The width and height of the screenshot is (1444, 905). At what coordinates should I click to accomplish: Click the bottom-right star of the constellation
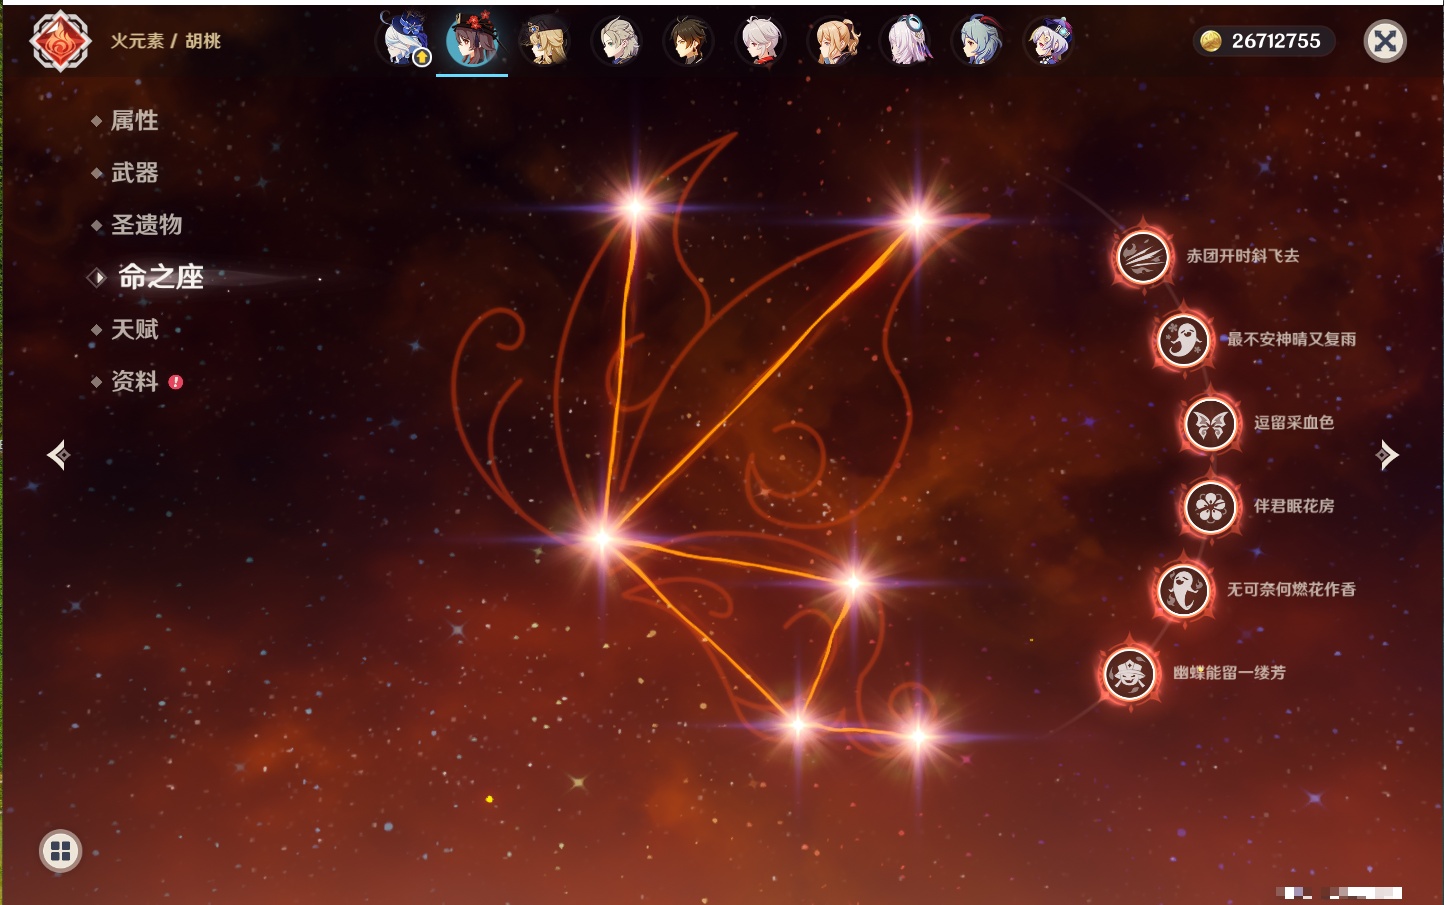tap(918, 737)
